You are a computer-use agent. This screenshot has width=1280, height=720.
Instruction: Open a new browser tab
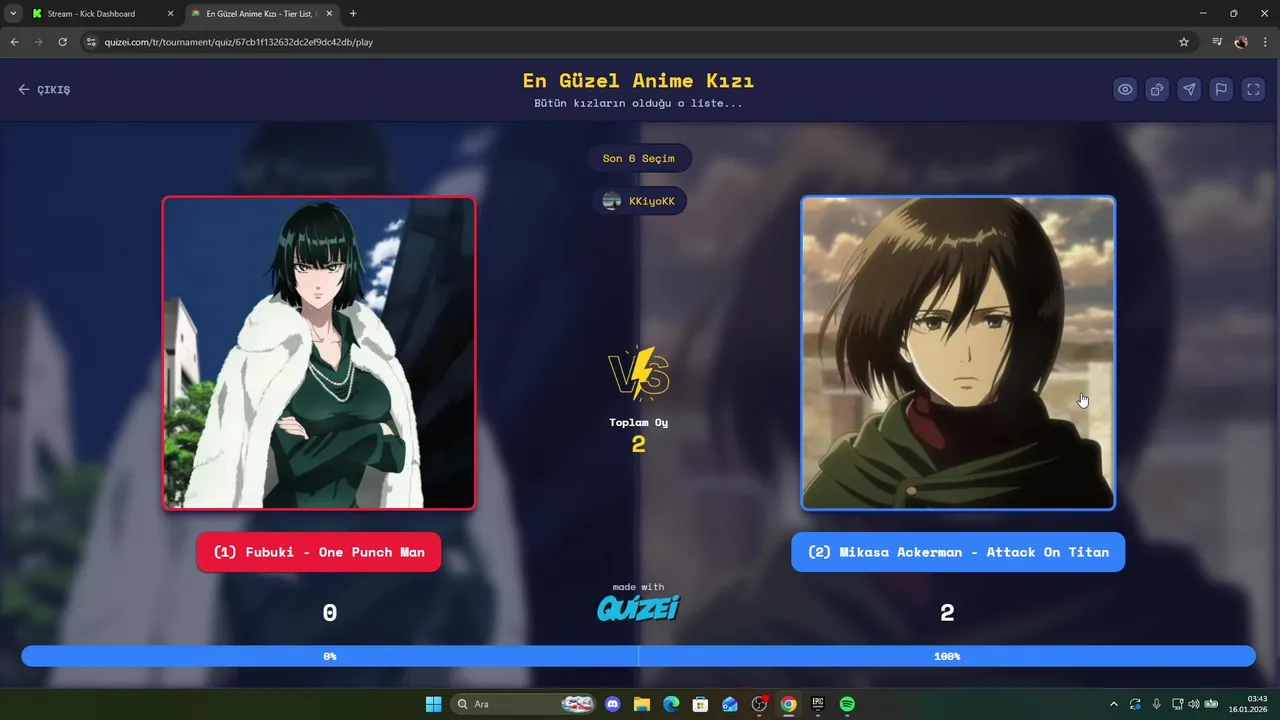point(353,14)
